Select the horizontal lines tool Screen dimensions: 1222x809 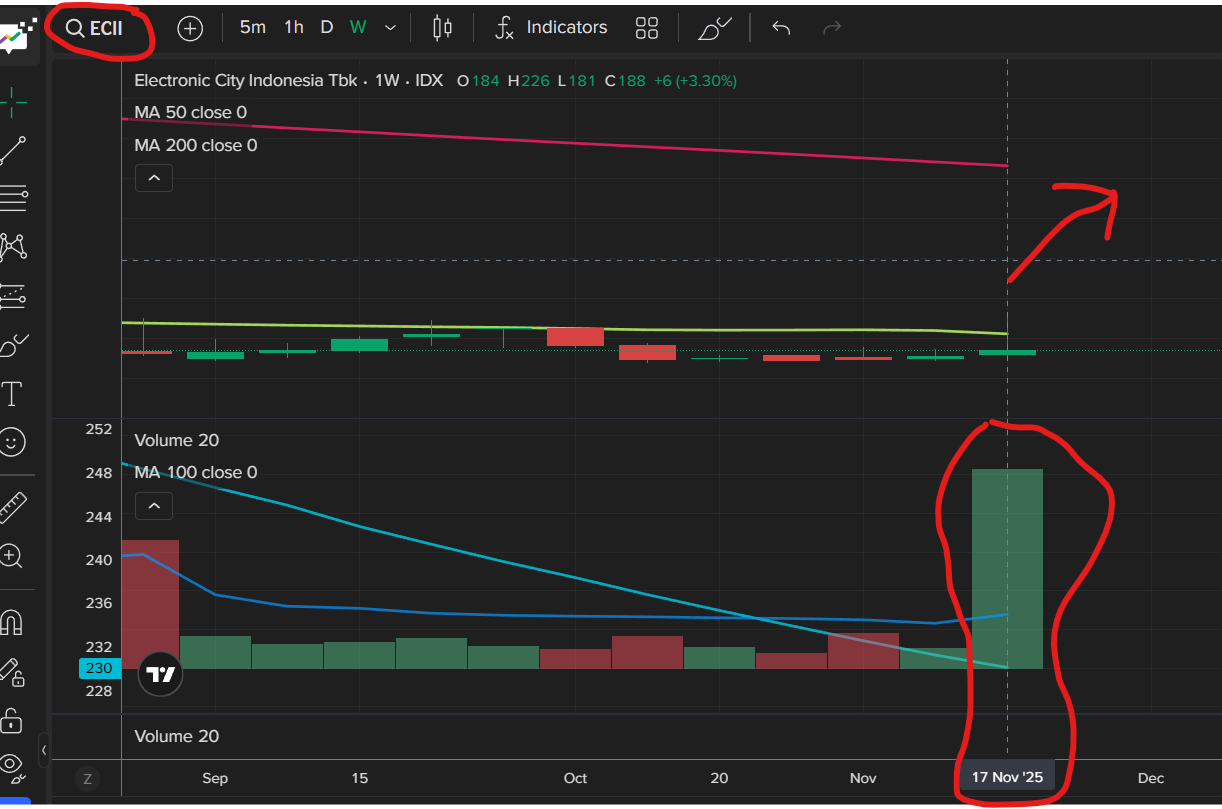click(x=13, y=198)
